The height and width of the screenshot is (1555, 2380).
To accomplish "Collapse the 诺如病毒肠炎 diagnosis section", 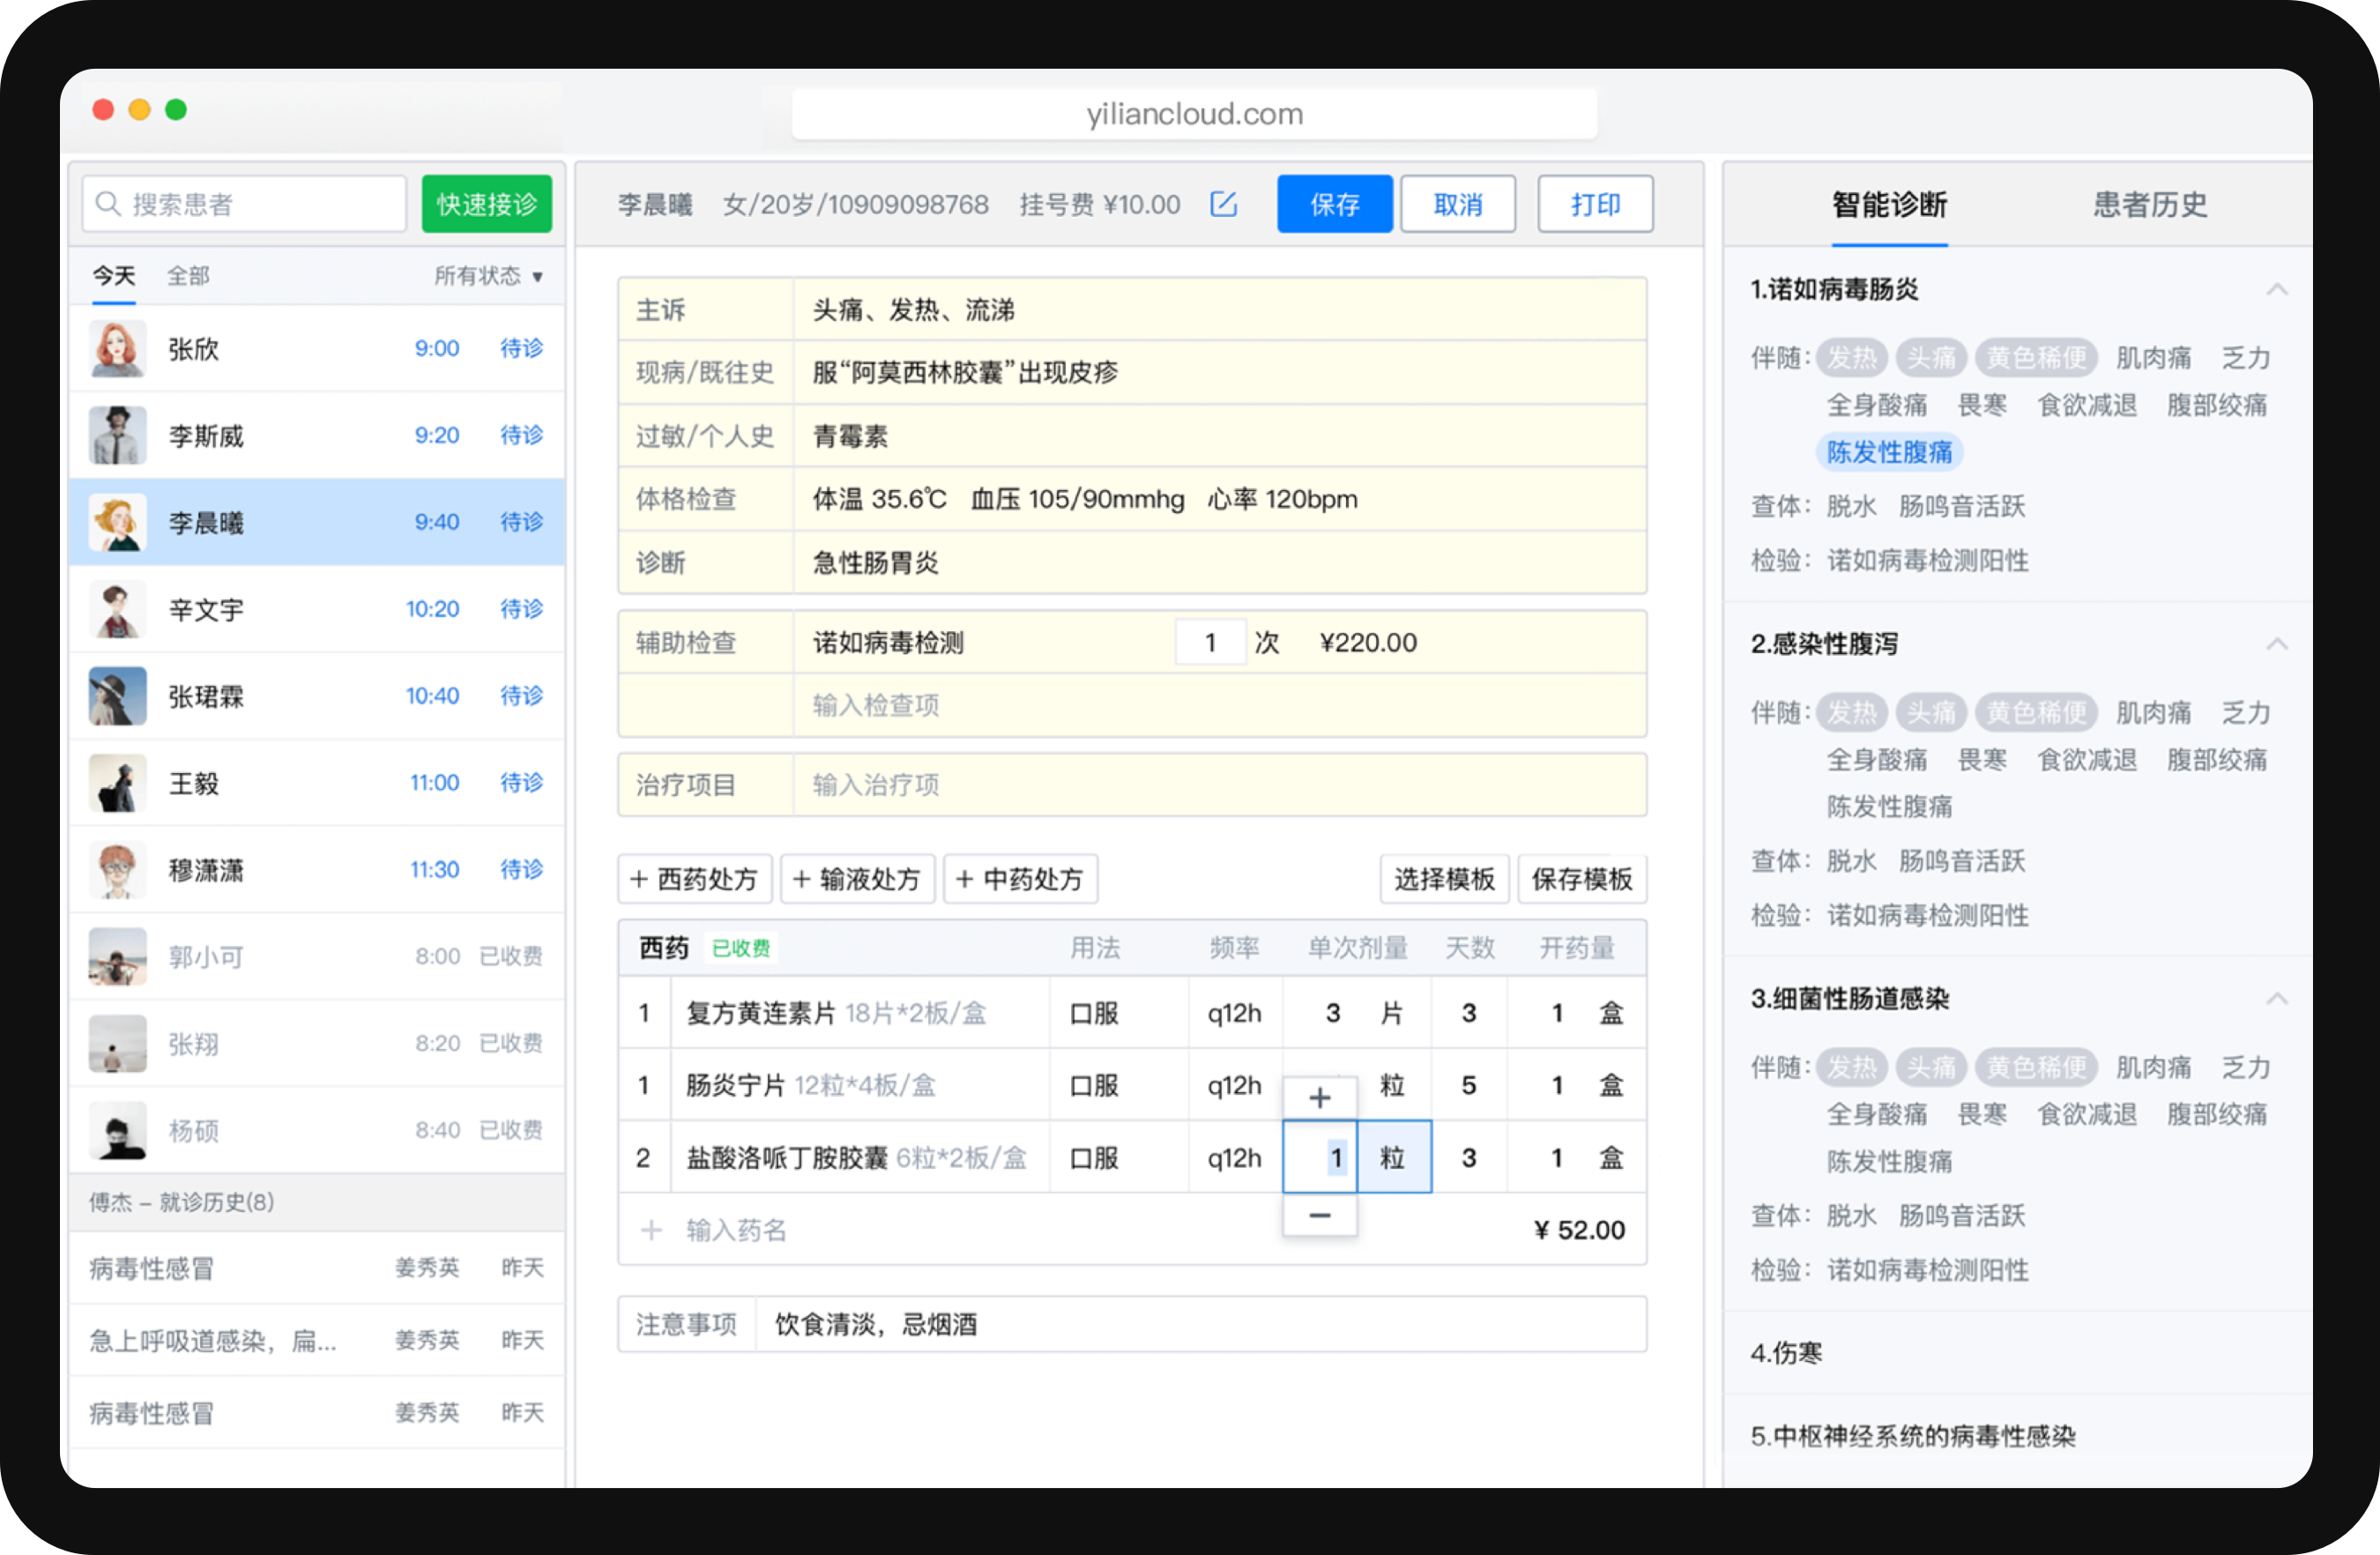I will click(x=2276, y=290).
